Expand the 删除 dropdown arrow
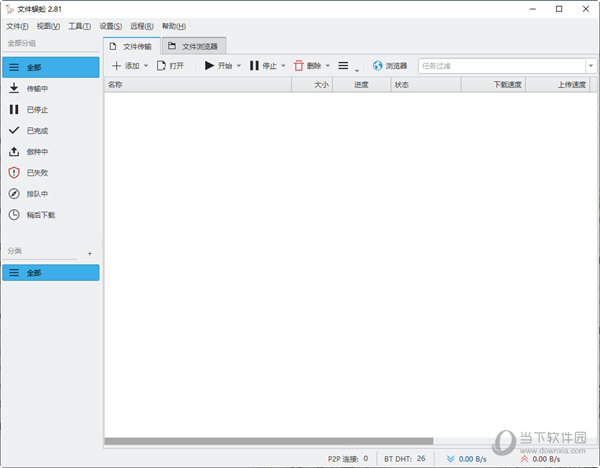Image resolution: width=600 pixels, height=468 pixels. pos(328,66)
